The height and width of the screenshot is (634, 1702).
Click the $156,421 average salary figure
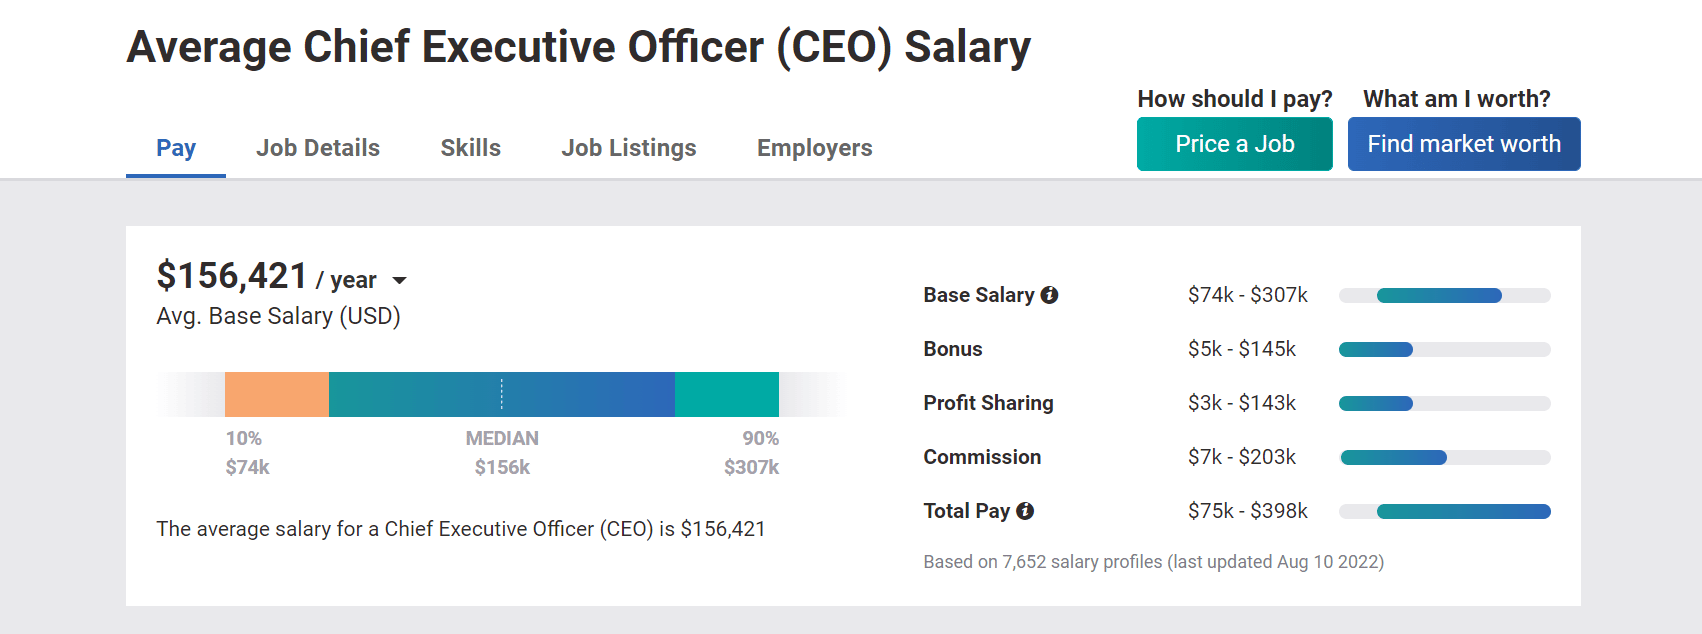click(x=232, y=276)
